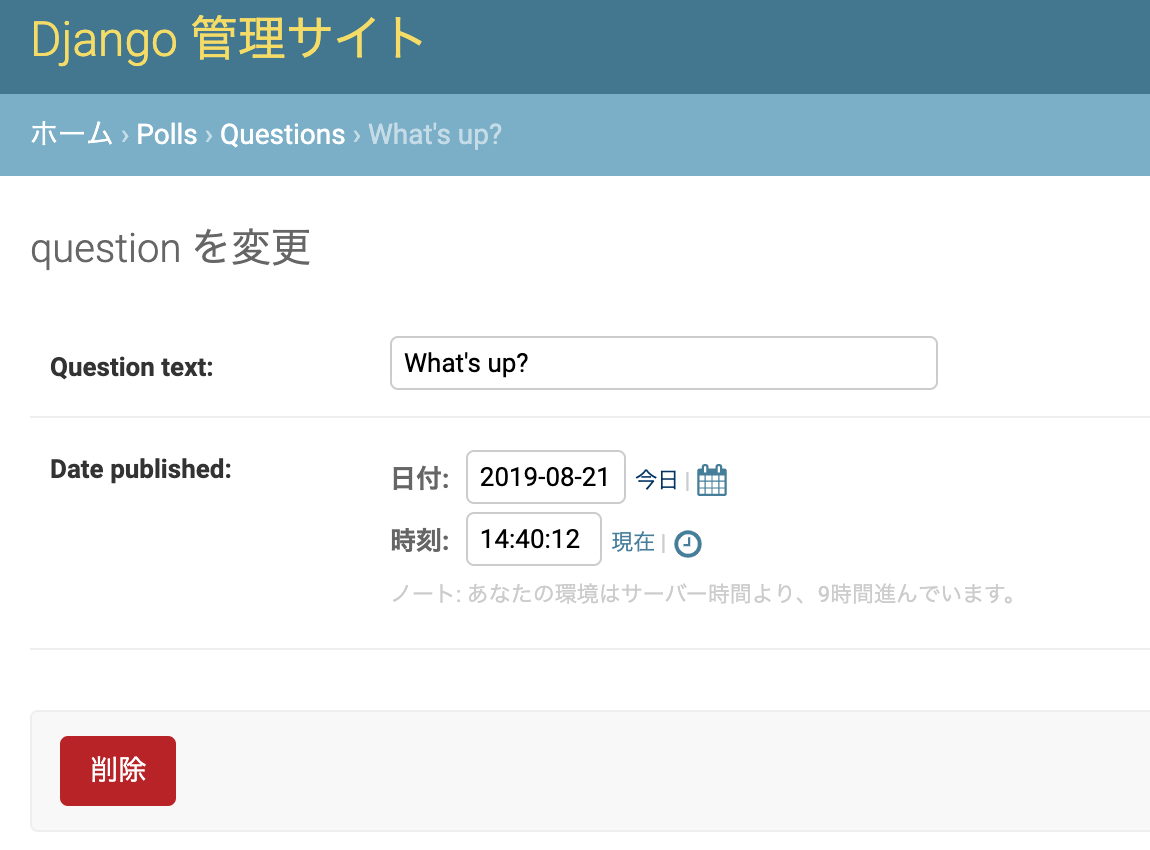Click the 今日 (today) shortcut link
The width and height of the screenshot is (1150, 850).
tap(656, 480)
